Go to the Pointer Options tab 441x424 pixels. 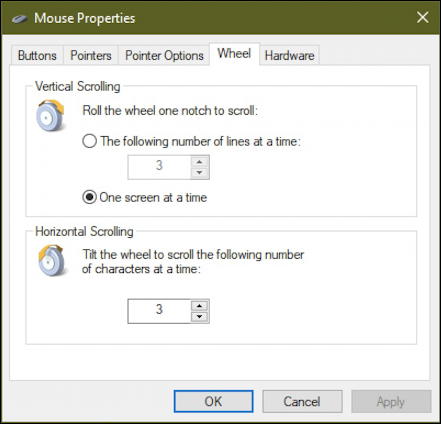164,55
